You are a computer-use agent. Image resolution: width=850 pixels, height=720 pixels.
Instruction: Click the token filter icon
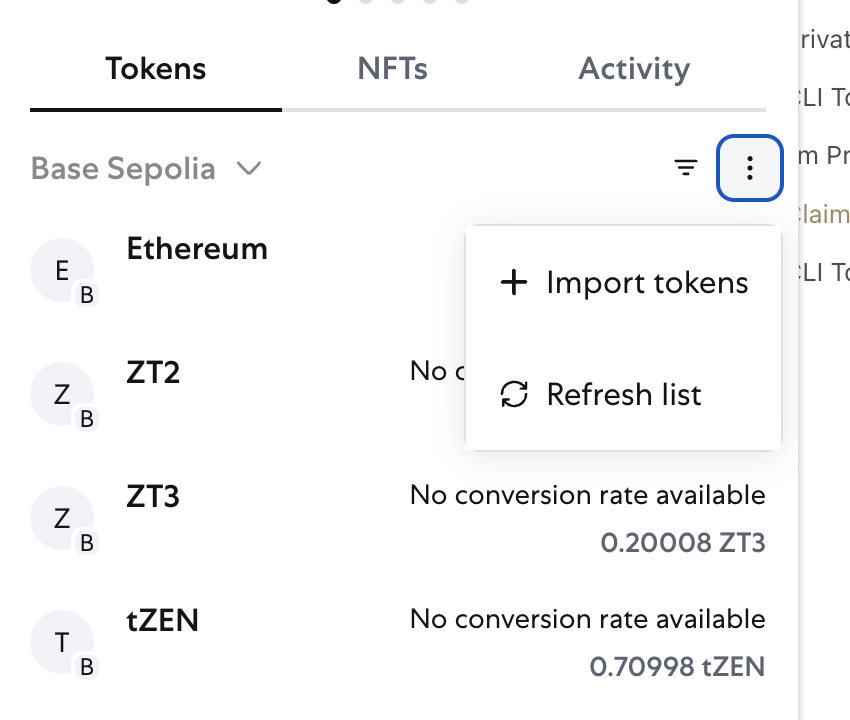coord(686,168)
